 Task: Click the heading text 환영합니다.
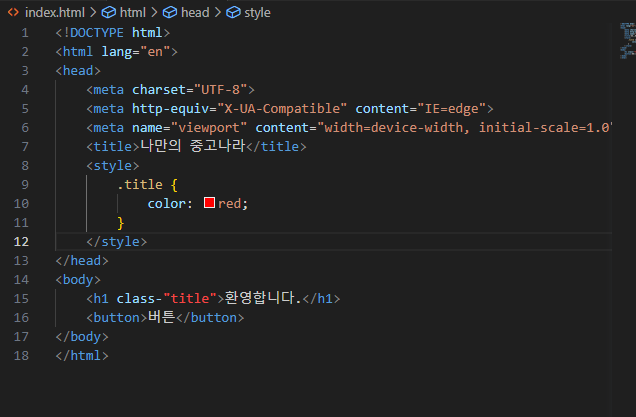263,298
